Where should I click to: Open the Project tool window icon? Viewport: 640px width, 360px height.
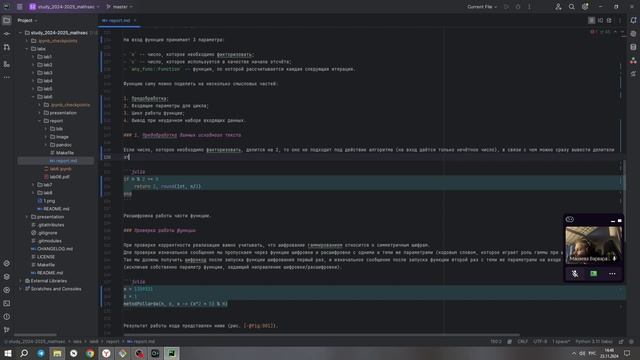7,20
